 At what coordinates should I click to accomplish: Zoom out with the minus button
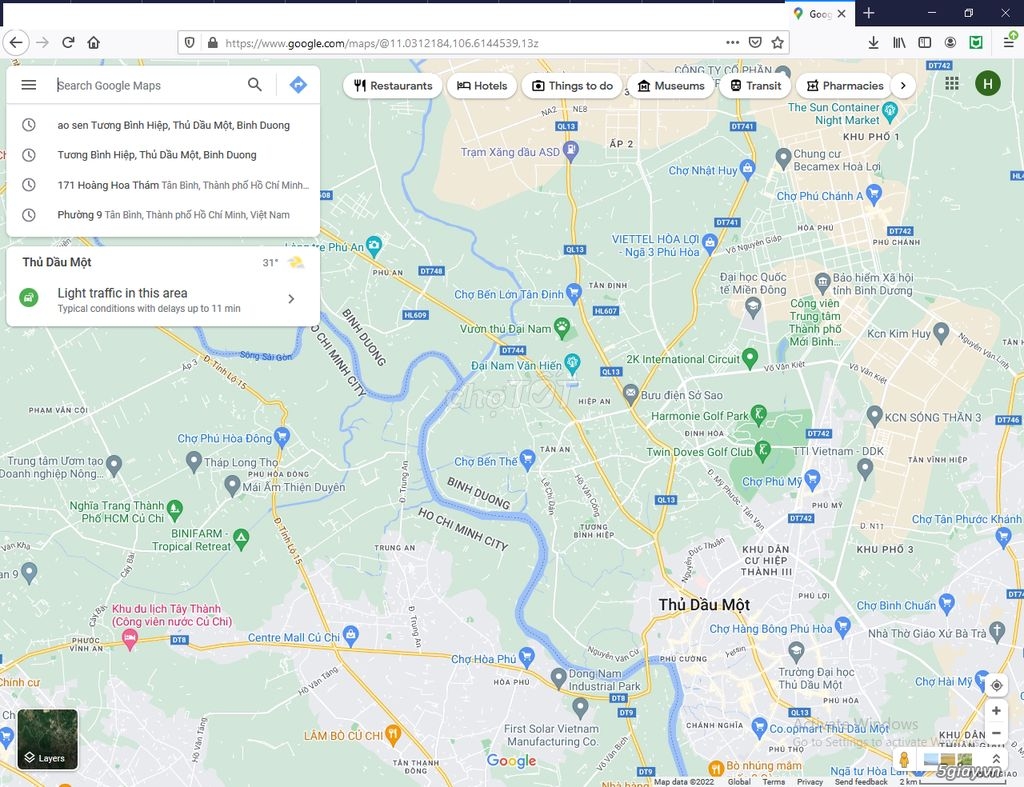coord(996,733)
